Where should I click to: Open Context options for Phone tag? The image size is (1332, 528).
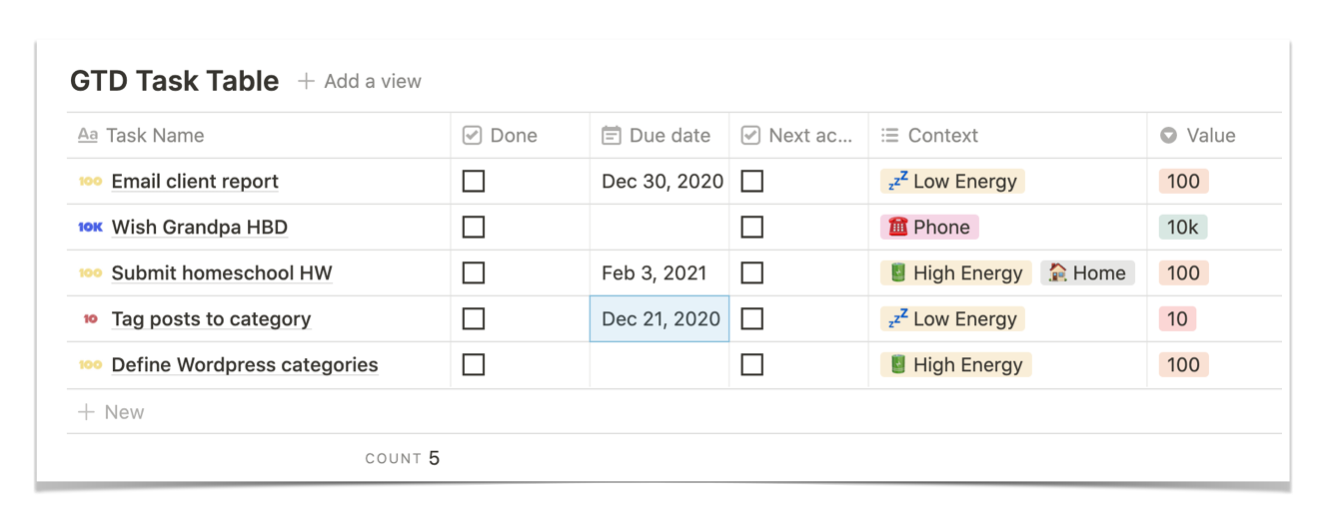[929, 227]
